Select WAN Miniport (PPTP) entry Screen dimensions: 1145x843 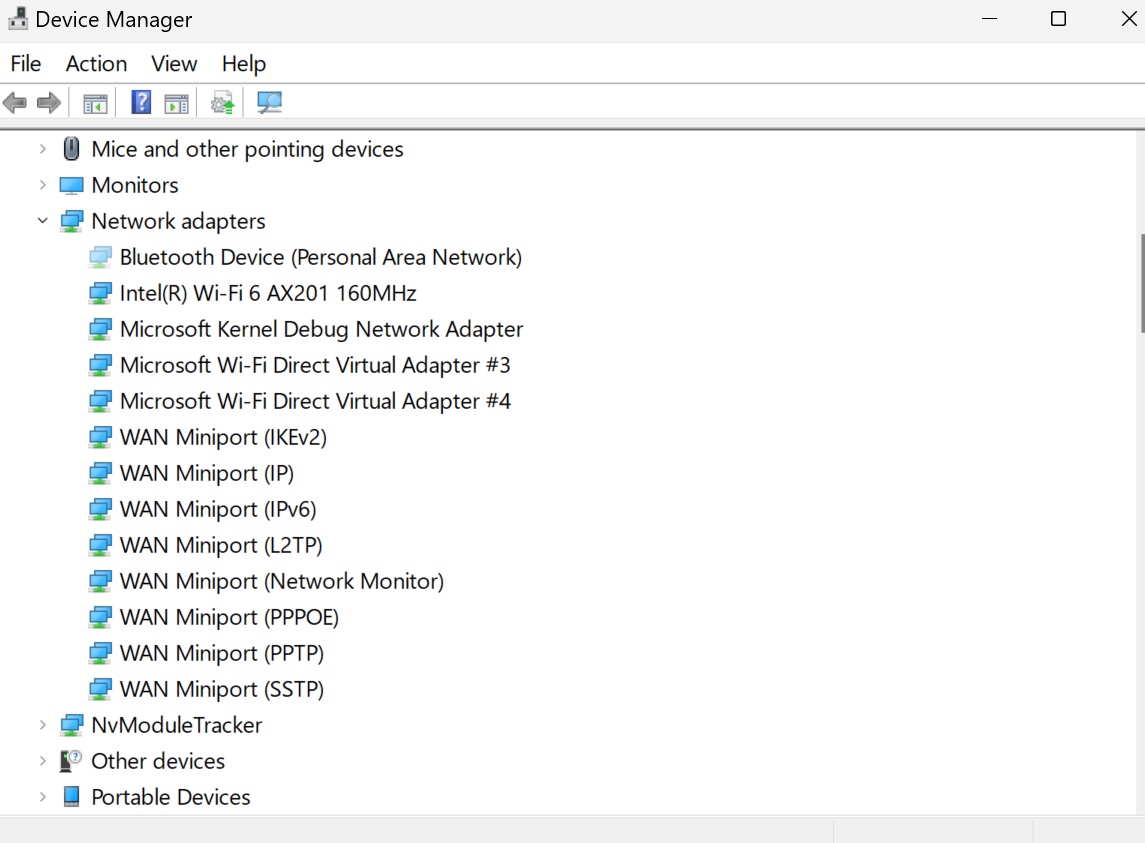pos(221,653)
